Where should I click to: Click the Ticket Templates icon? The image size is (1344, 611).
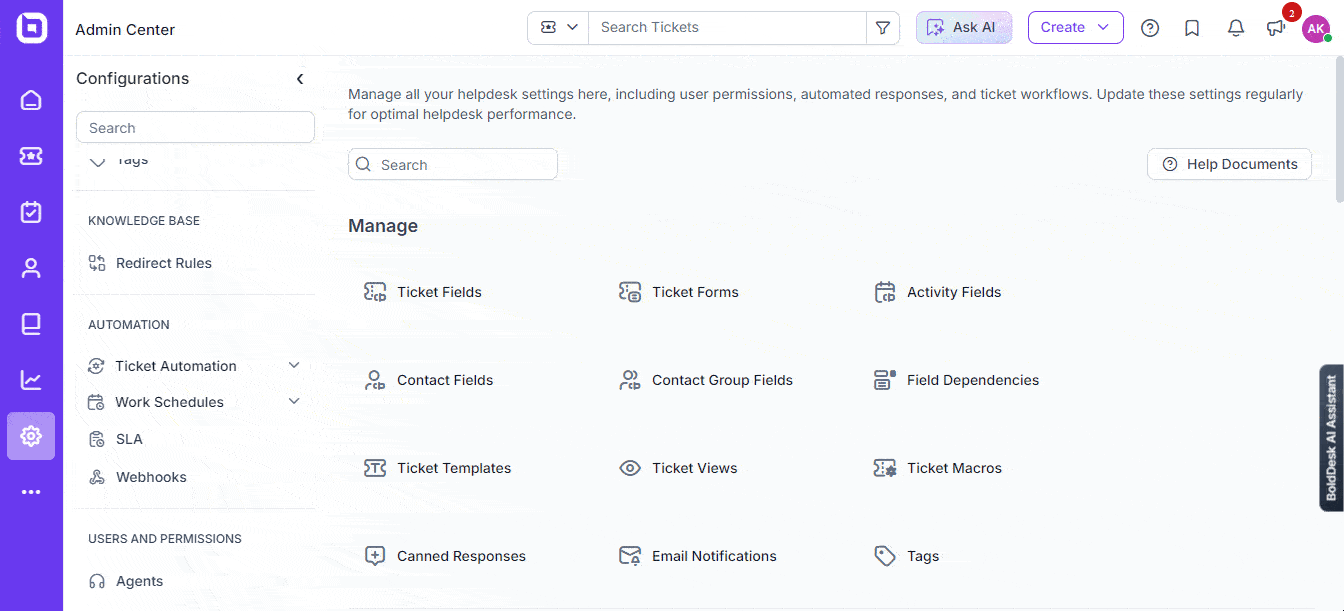point(375,468)
